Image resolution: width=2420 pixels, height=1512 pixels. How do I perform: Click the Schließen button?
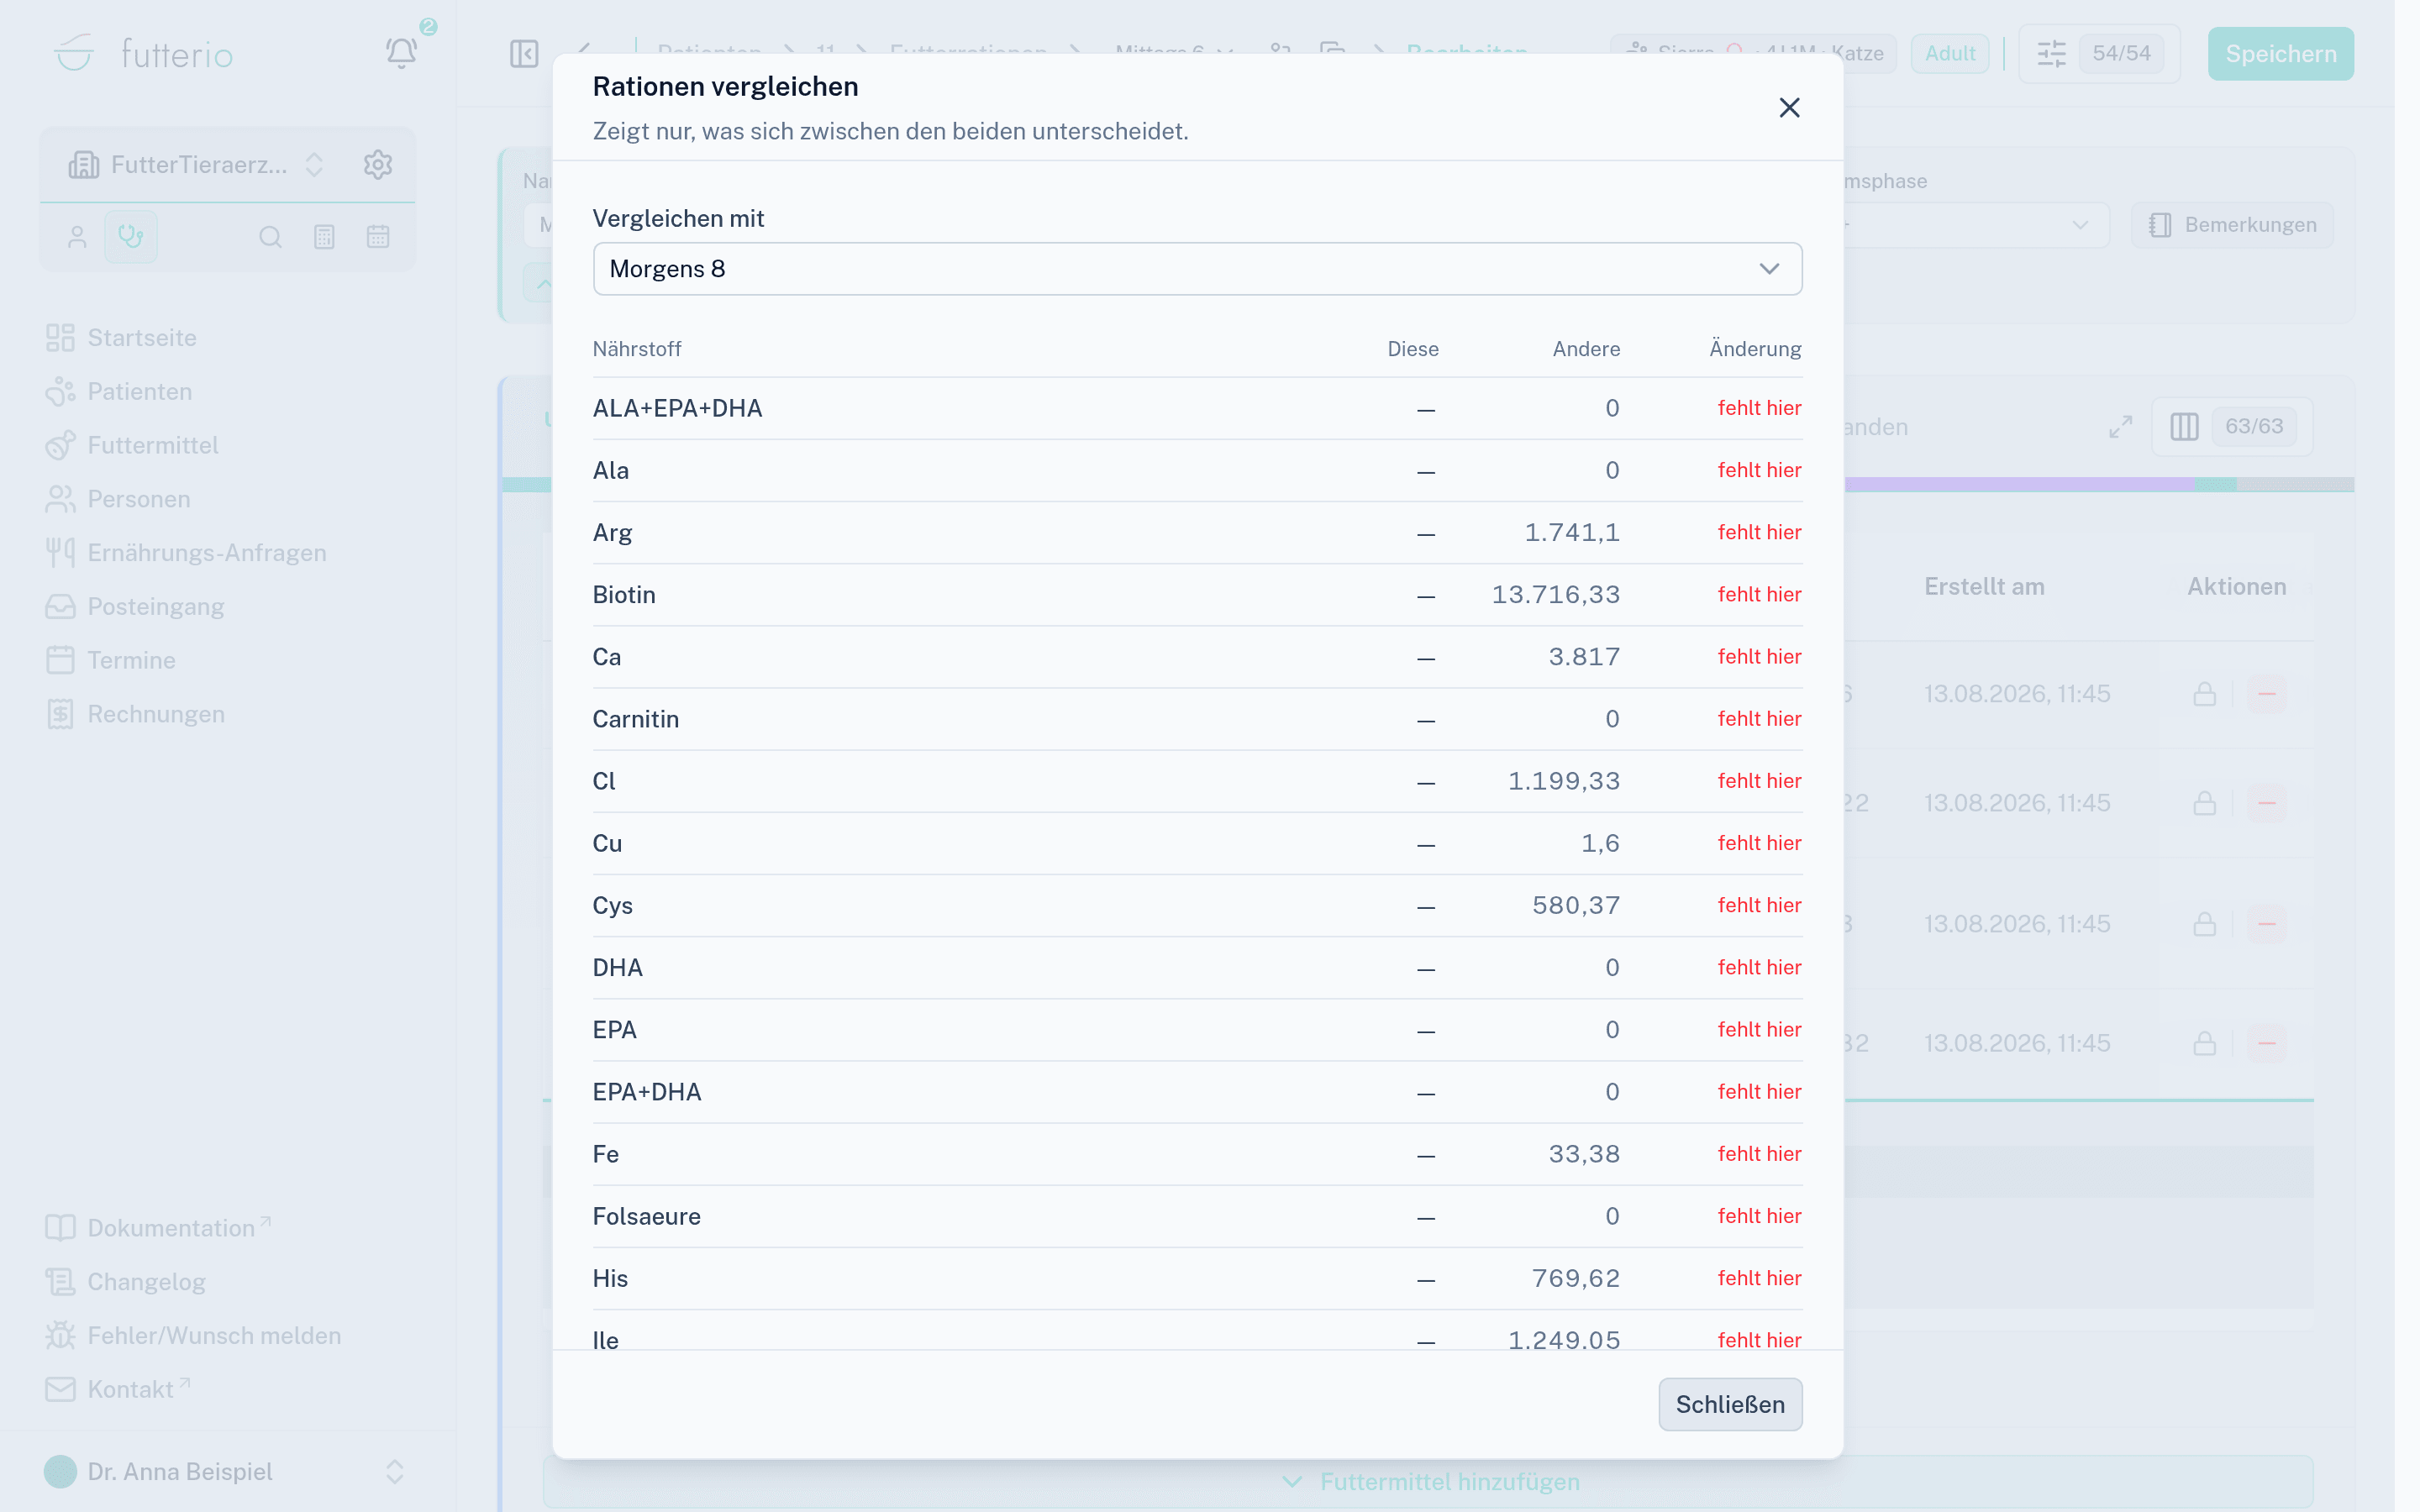[1729, 1404]
